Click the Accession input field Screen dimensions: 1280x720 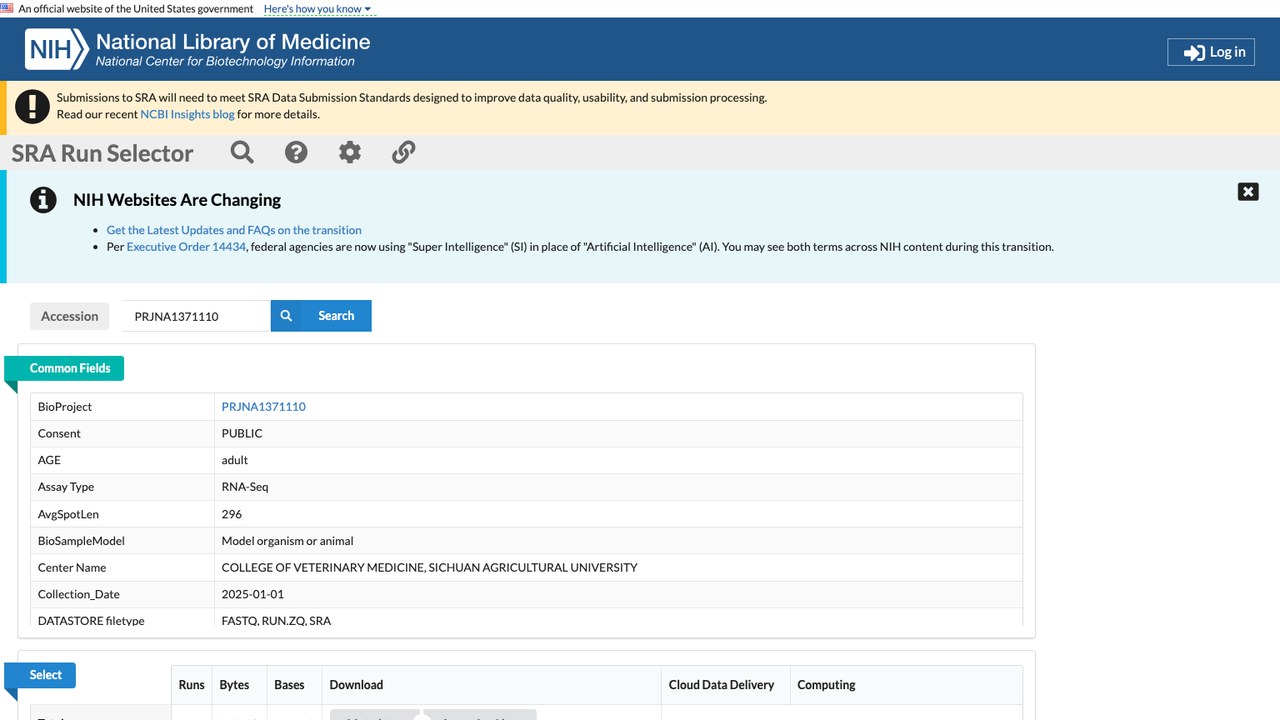196,316
